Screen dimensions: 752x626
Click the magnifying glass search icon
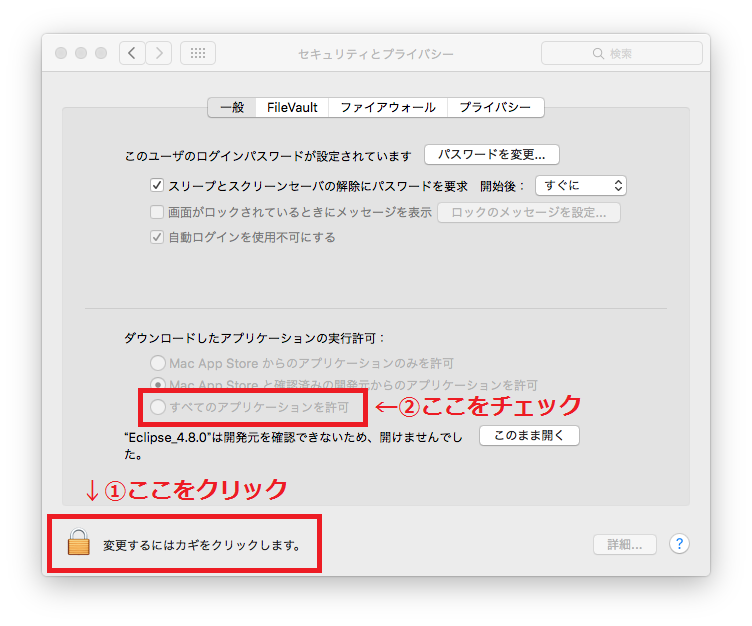click(598, 54)
